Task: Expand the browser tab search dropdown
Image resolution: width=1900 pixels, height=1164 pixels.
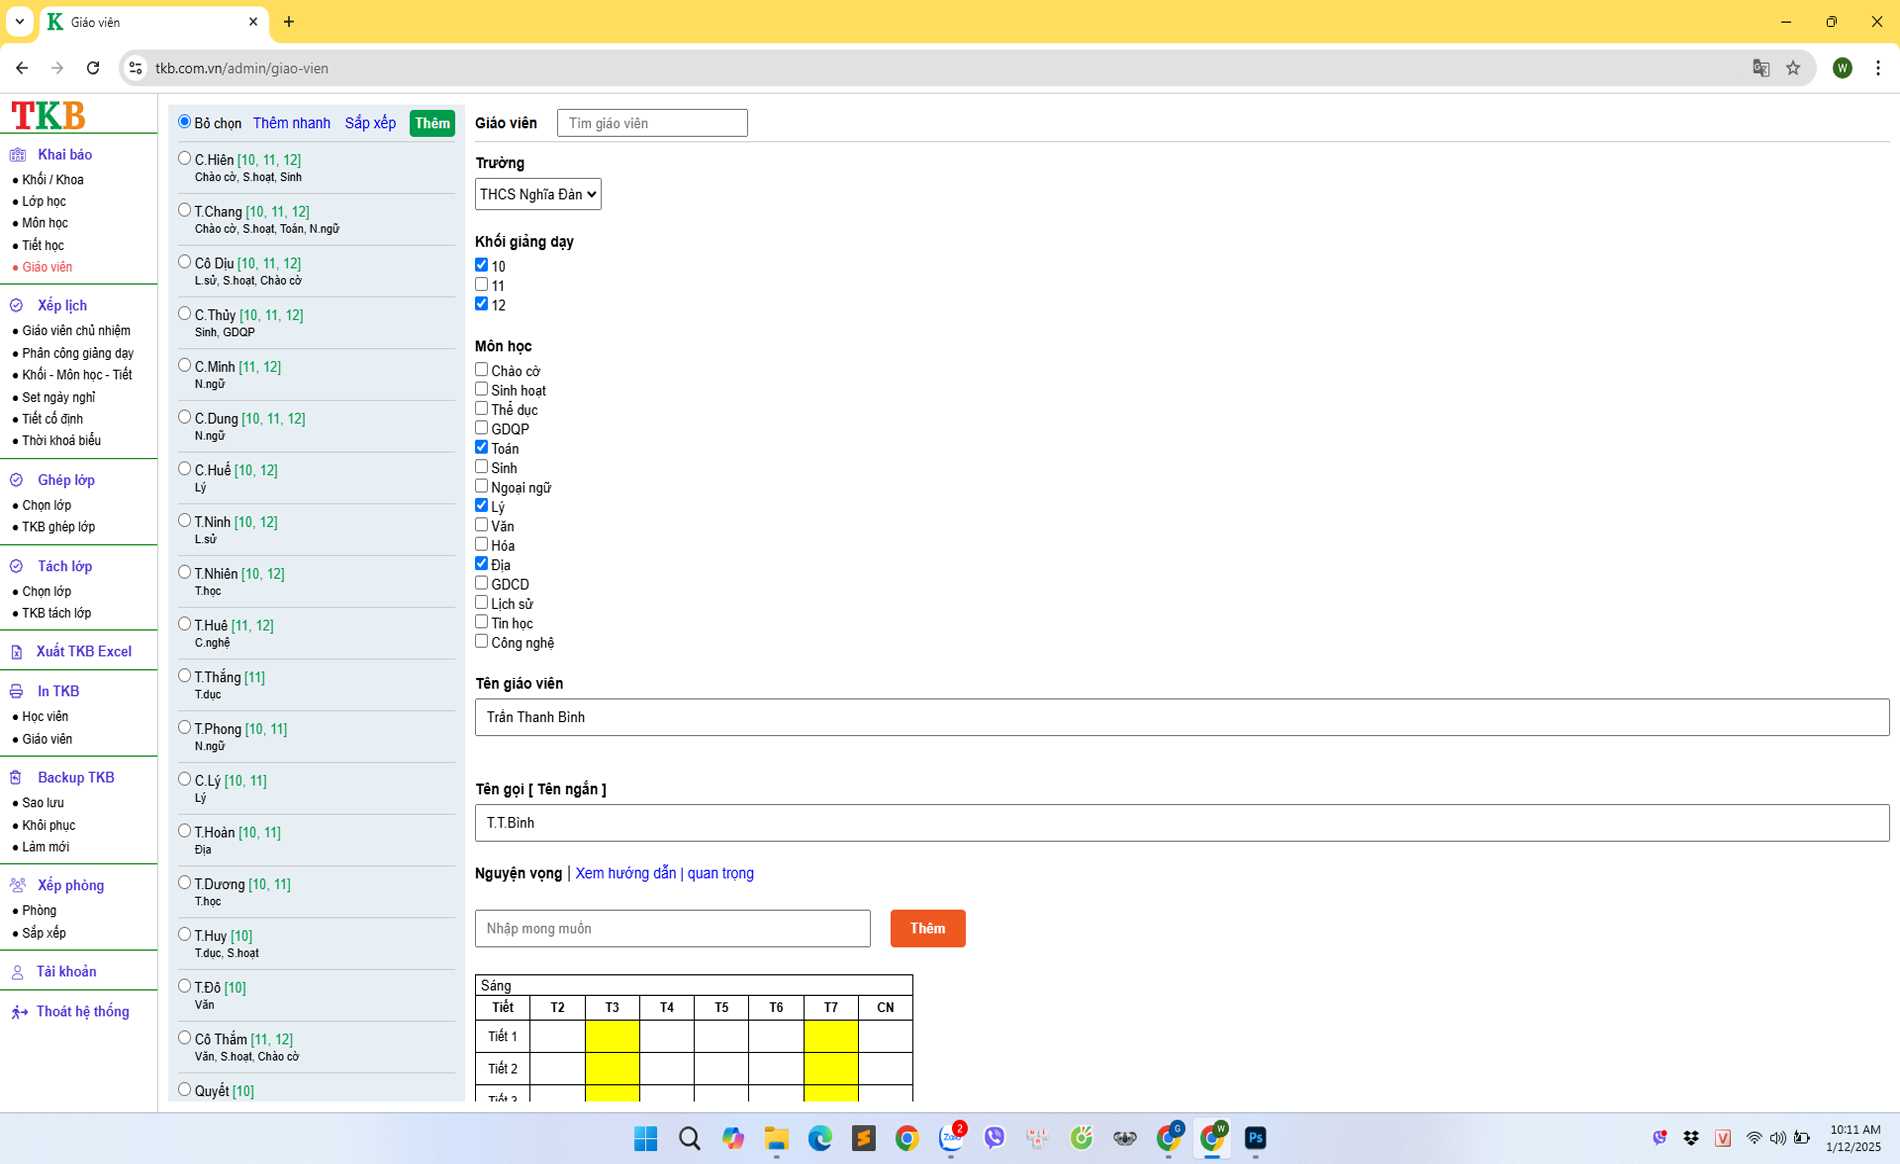Action: (x=19, y=21)
